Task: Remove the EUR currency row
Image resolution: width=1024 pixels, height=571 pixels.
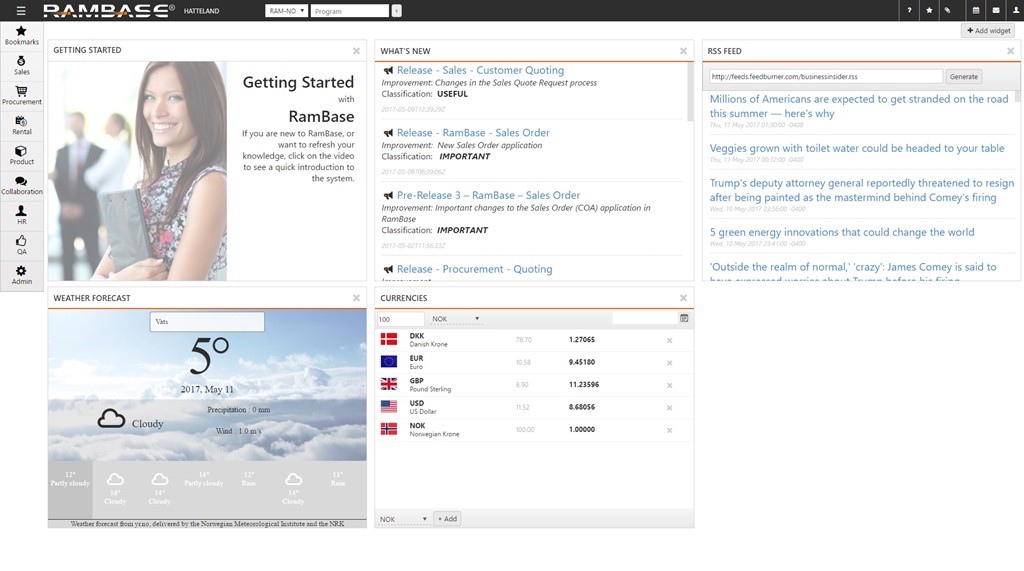Action: [669, 363]
